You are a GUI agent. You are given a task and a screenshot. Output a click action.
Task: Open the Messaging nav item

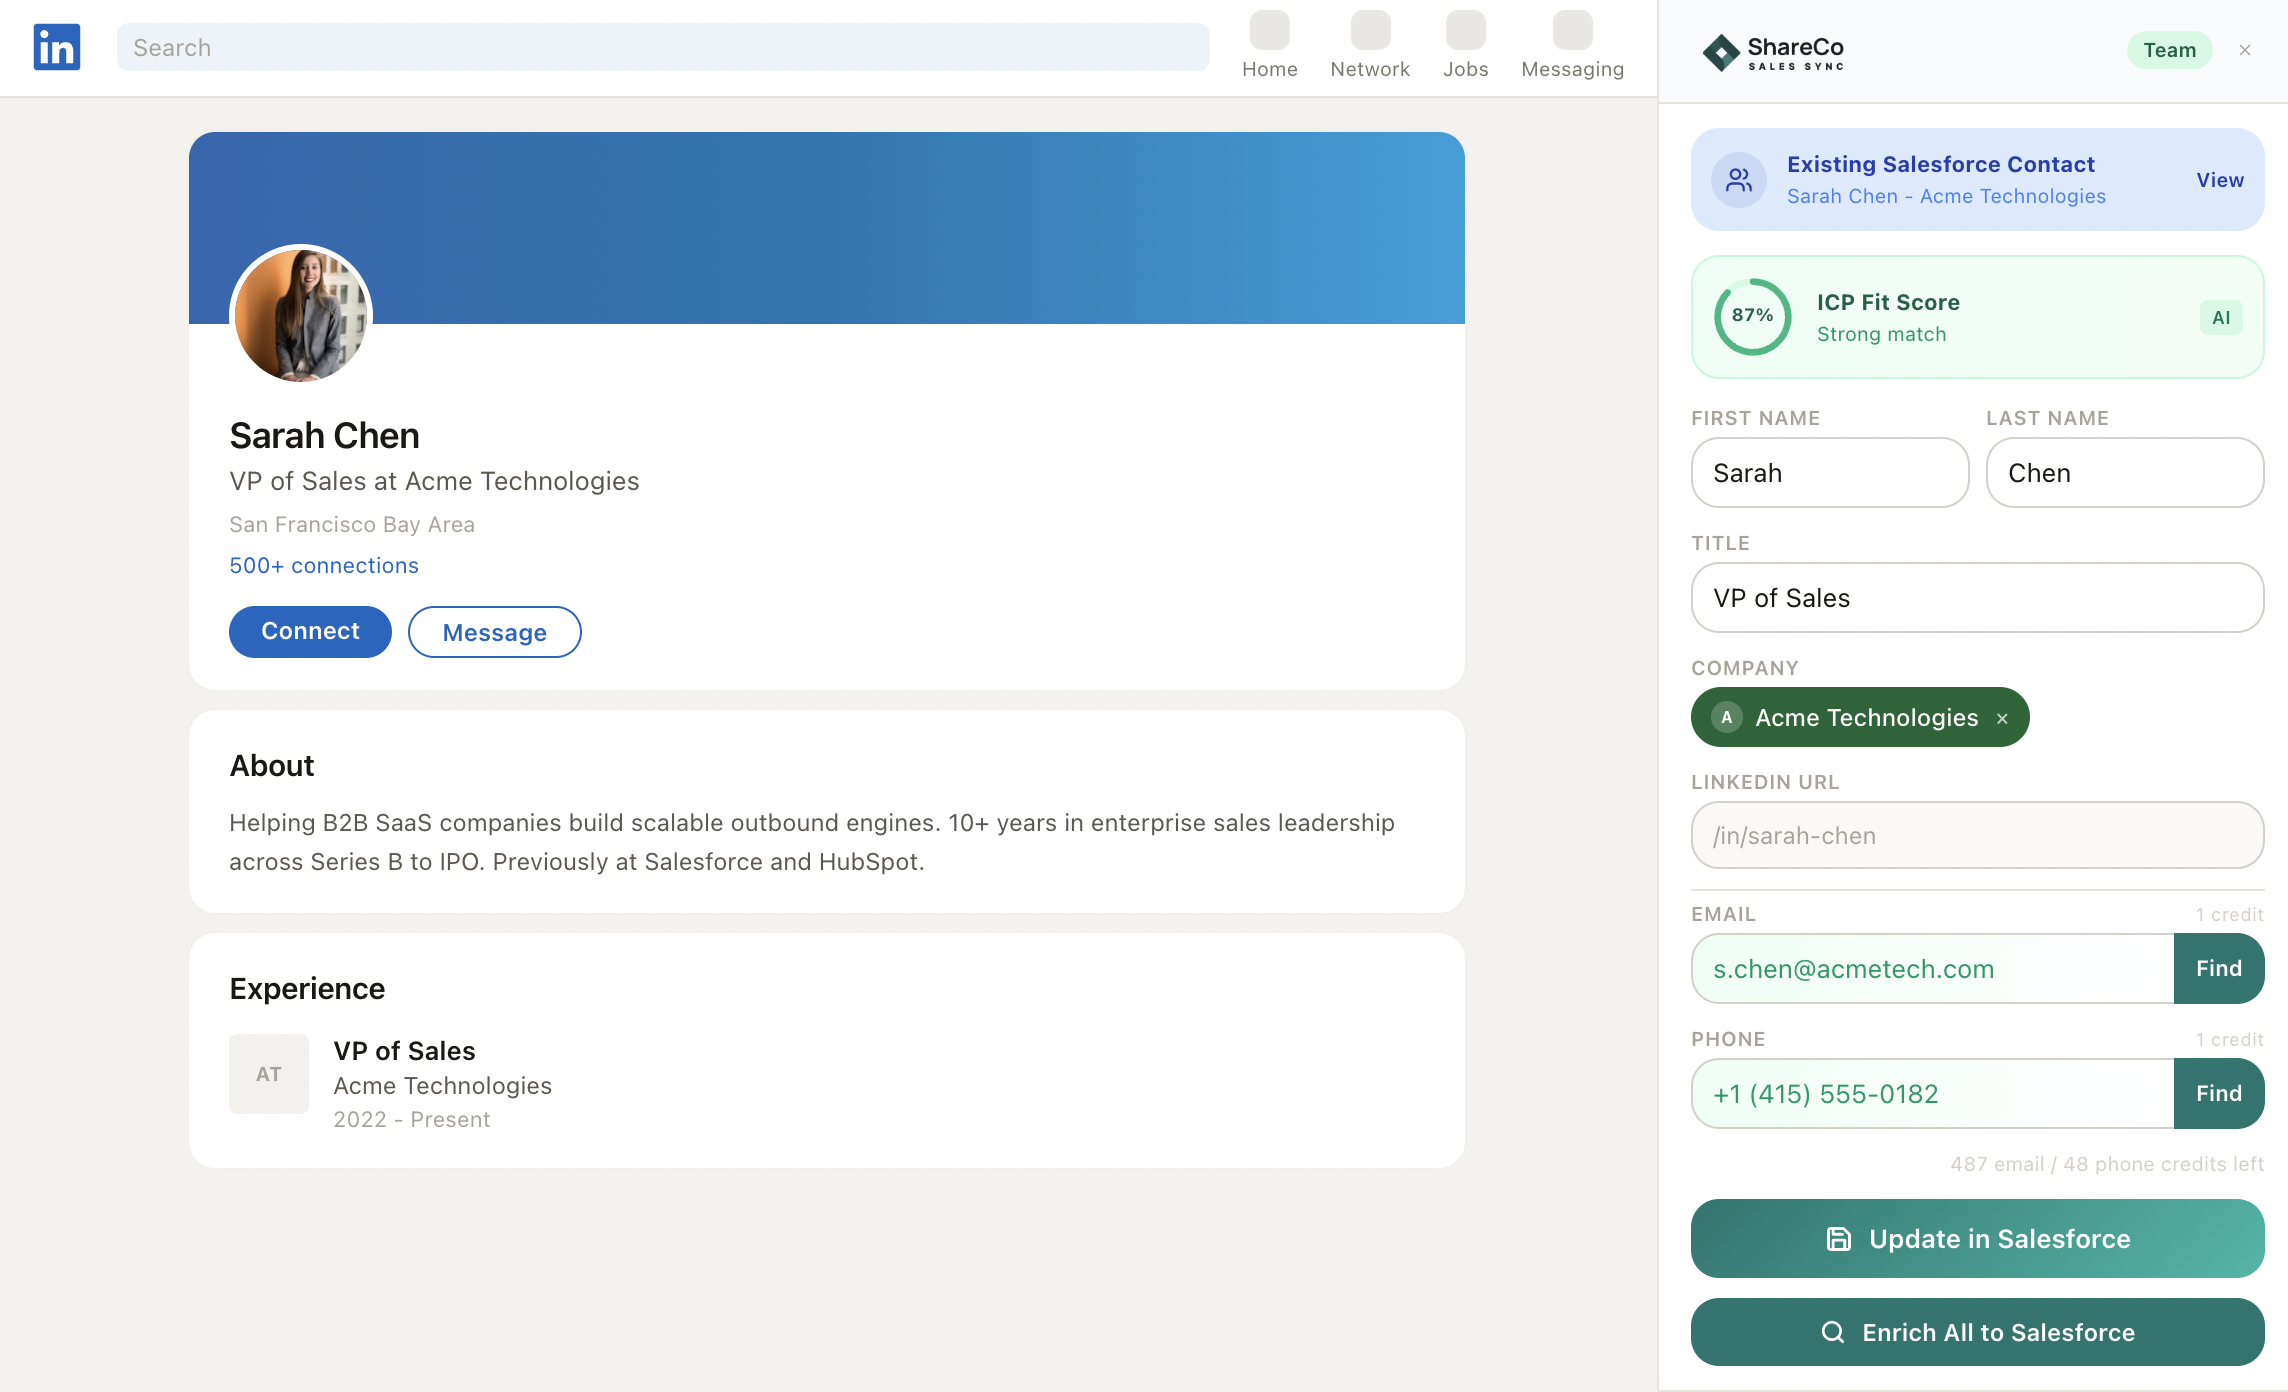click(x=1572, y=46)
